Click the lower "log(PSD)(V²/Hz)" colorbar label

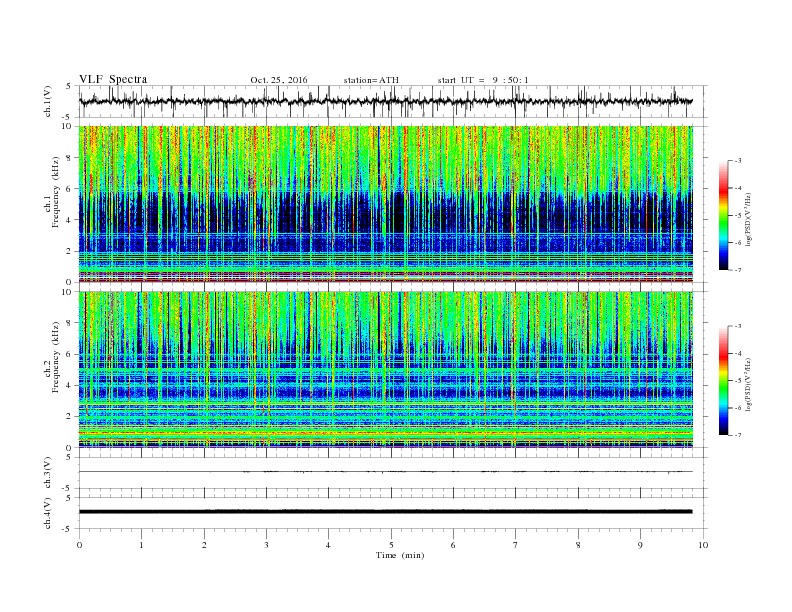tap(749, 384)
